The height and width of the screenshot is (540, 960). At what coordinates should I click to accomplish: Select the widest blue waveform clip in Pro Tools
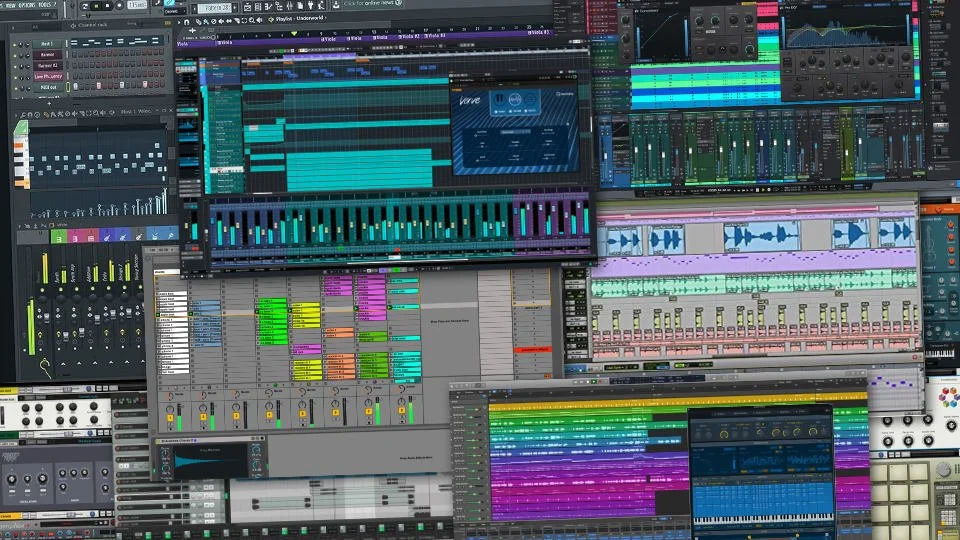(x=761, y=236)
